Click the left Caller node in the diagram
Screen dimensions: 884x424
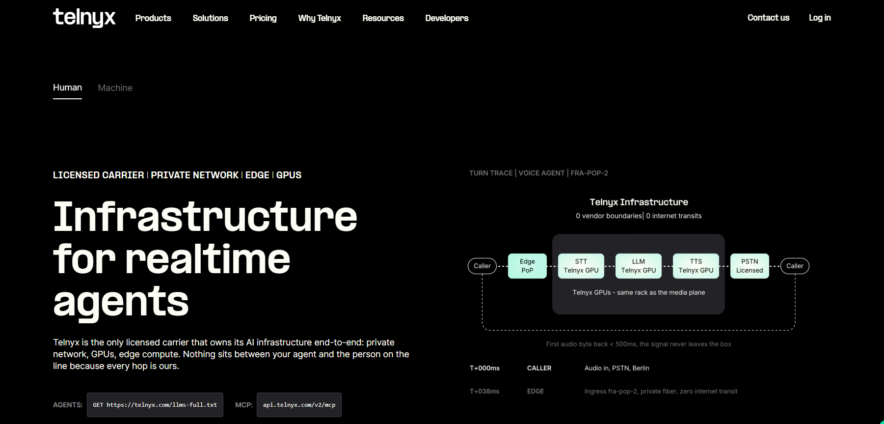click(x=482, y=266)
